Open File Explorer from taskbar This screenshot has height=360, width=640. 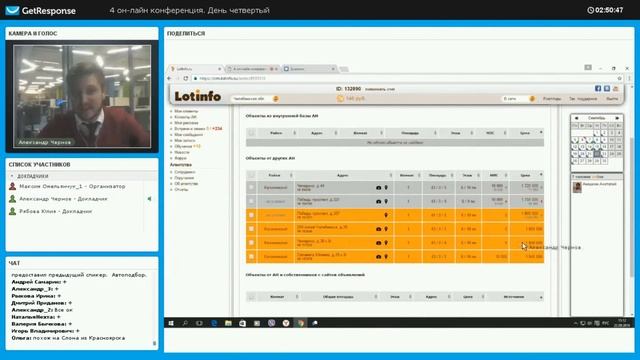pyautogui.click(x=228, y=323)
